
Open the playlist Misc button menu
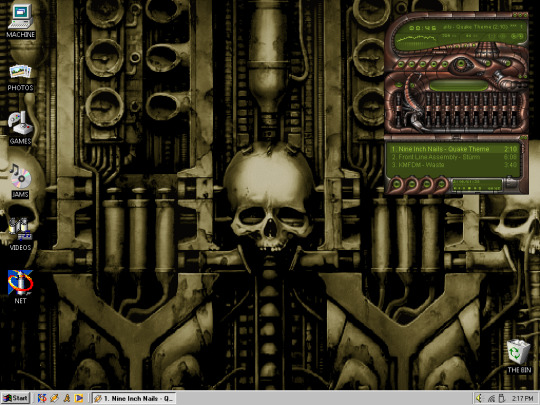(441, 184)
